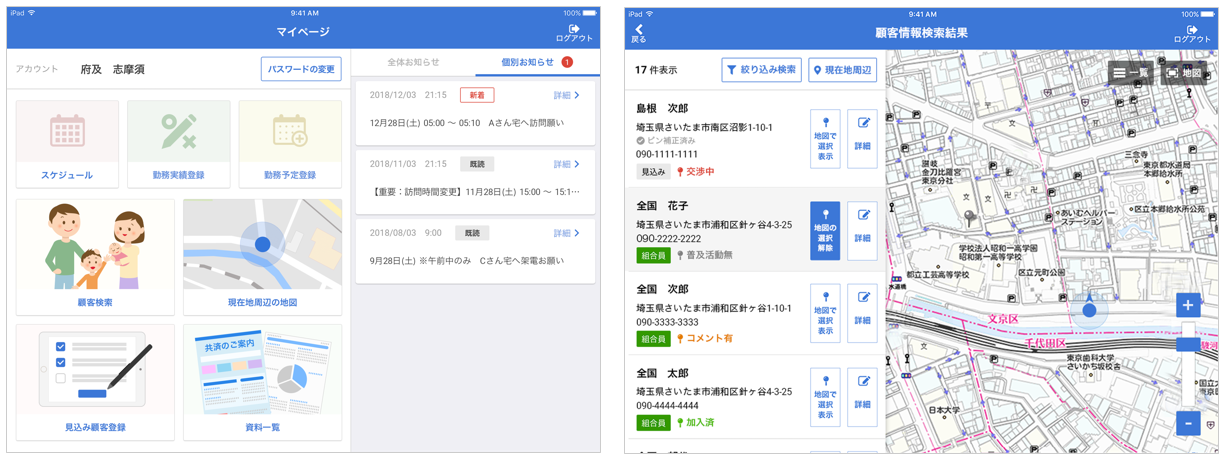Open 見込み顧客登録 tile

[x=95, y=382]
